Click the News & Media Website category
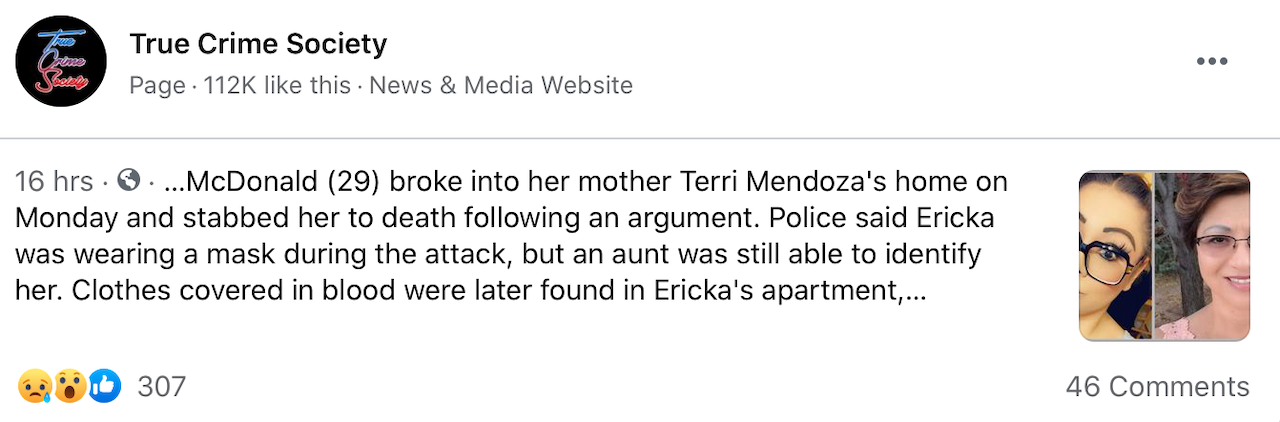This screenshot has height=422, width=1280. click(501, 86)
